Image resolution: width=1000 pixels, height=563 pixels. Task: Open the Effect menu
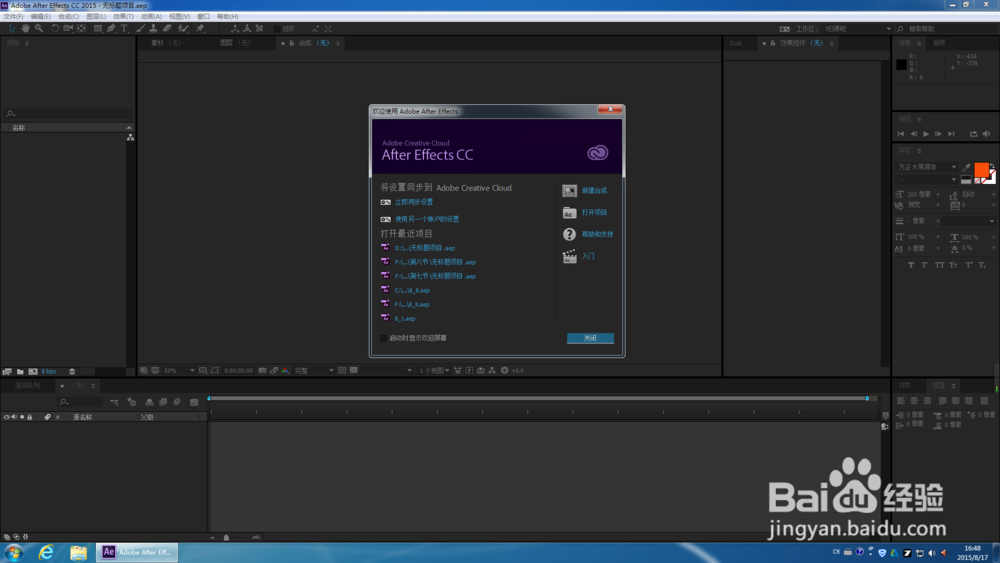pos(123,17)
